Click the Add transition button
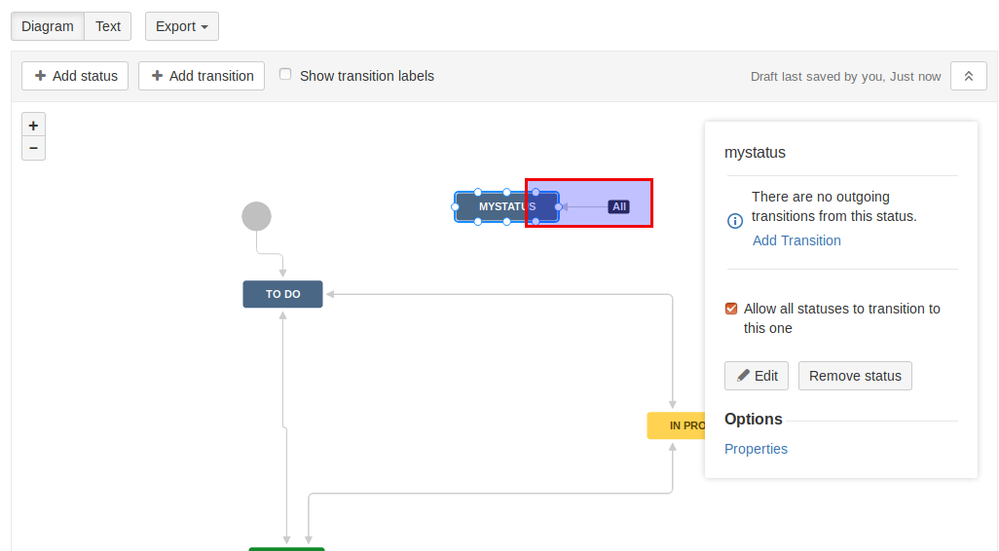 tap(201, 76)
